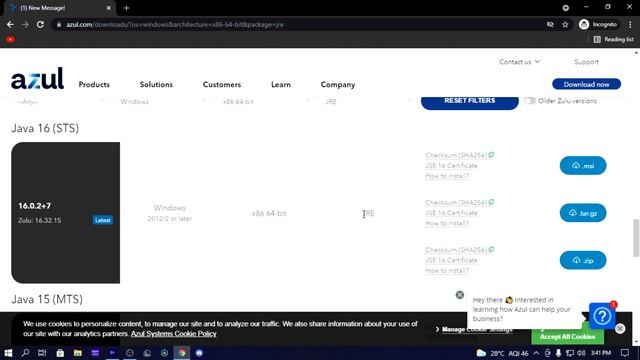640x360 pixels.
Task: Go back using browser back arrow
Action: click(10, 24)
